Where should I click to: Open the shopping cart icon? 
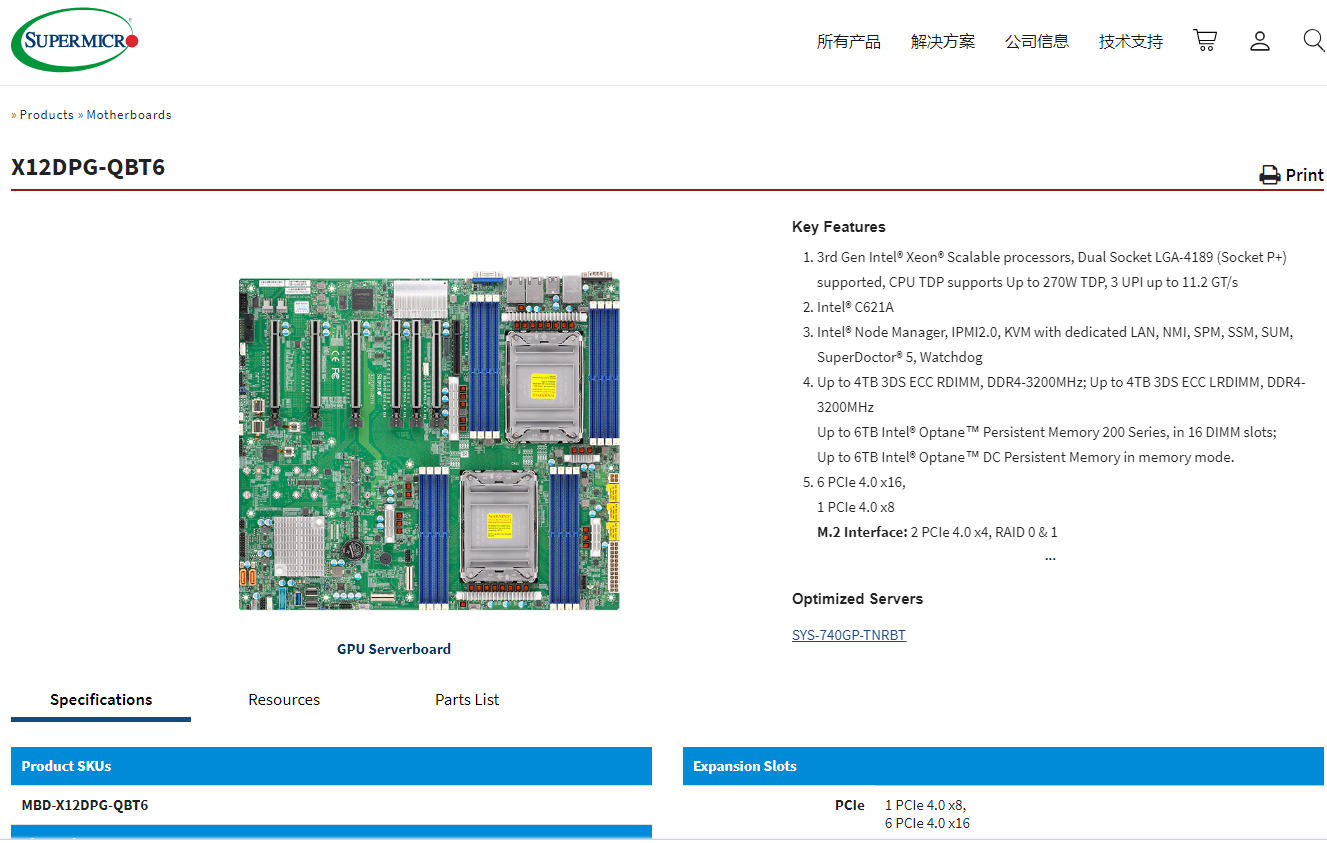(1205, 41)
